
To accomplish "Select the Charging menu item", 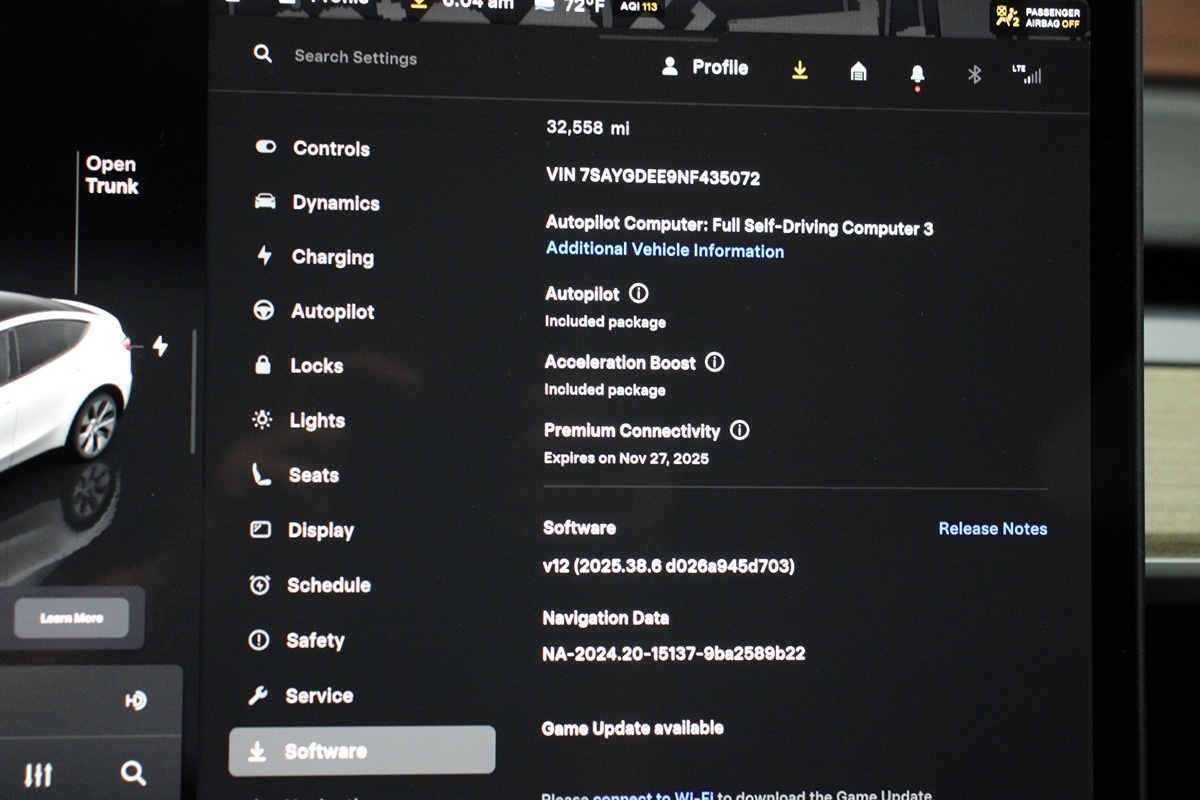I will point(331,257).
